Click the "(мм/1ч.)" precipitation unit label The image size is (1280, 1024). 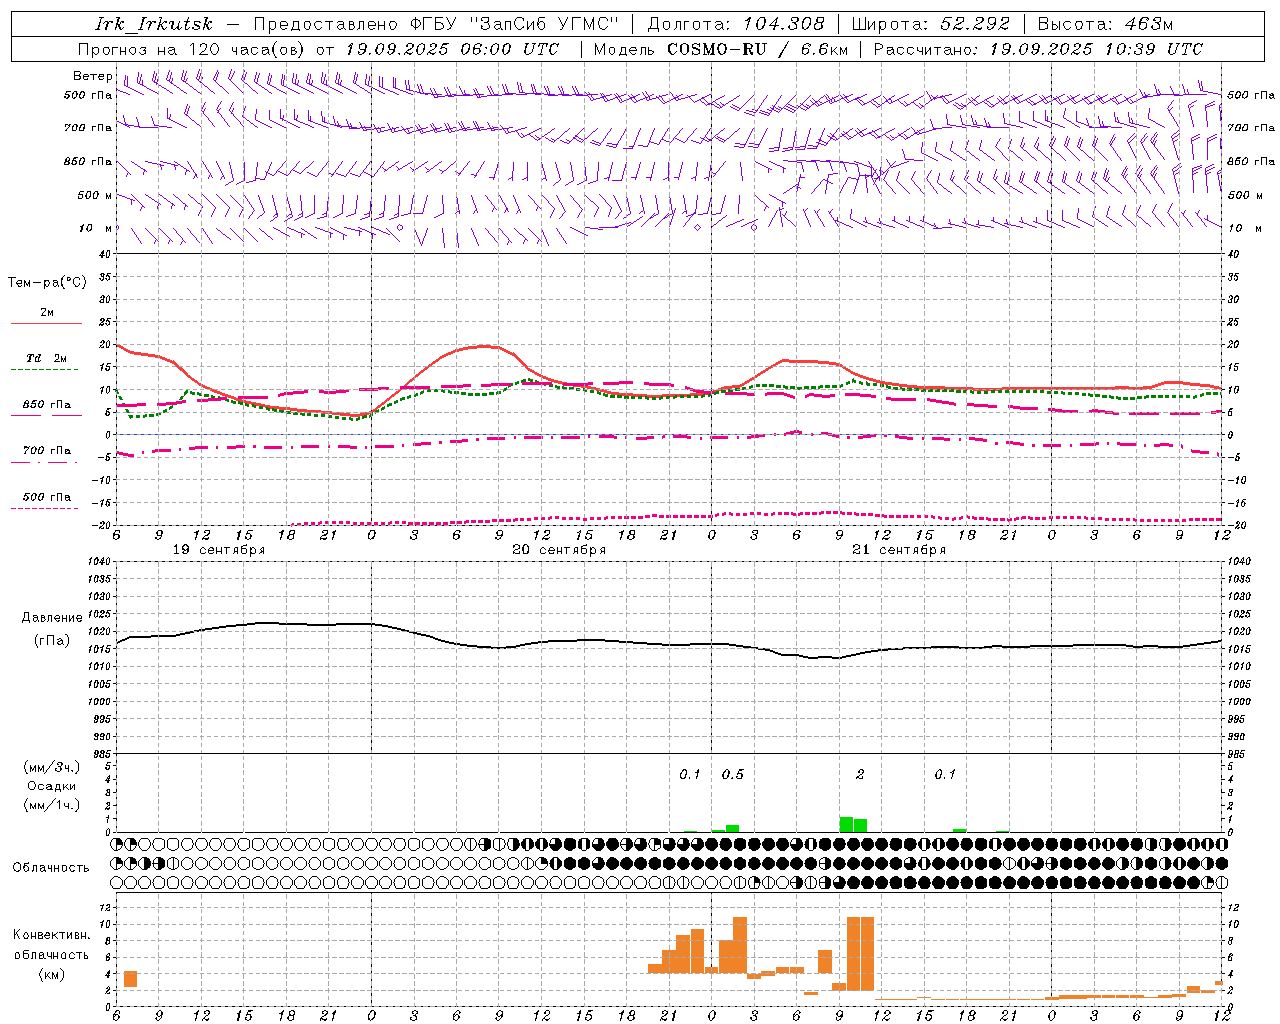52,805
